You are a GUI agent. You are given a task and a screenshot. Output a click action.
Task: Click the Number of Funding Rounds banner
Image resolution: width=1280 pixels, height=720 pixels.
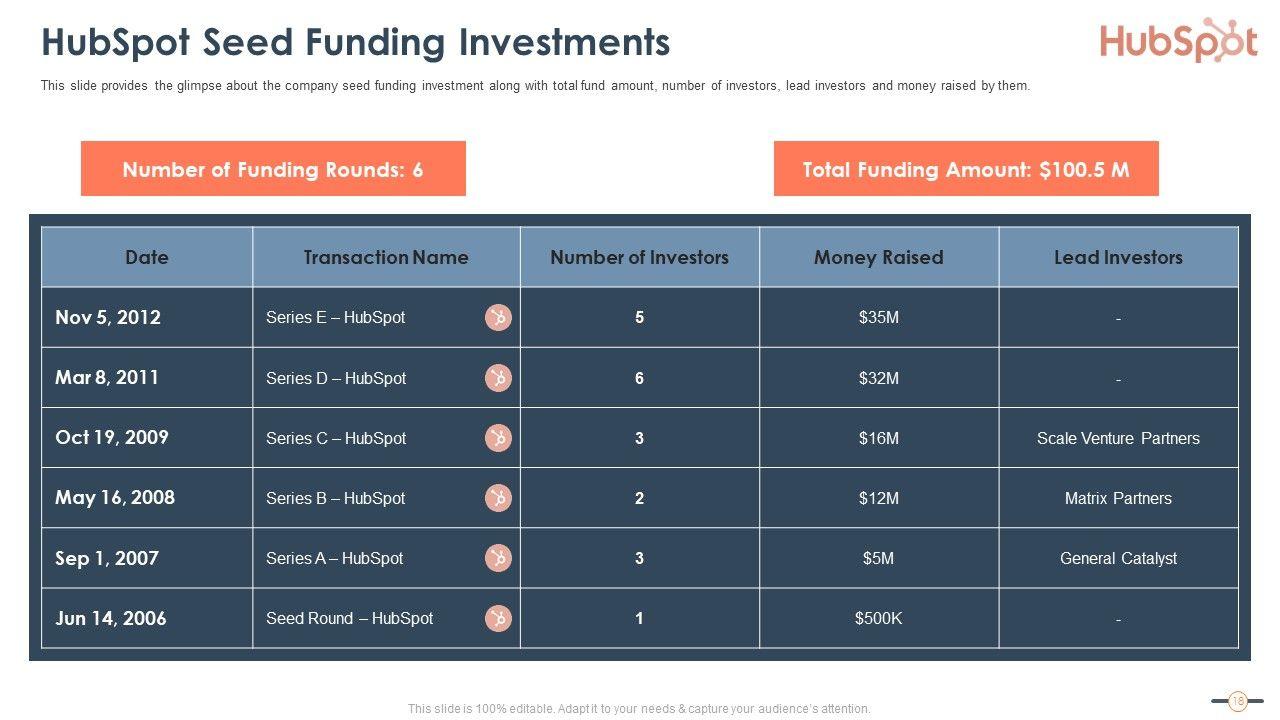[273, 169]
